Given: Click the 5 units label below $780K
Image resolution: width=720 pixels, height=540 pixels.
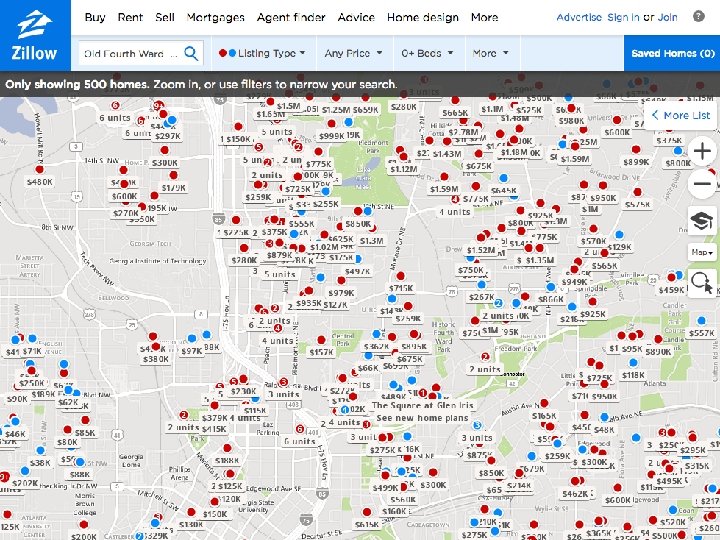Looking at the screenshot, I should [280, 274].
